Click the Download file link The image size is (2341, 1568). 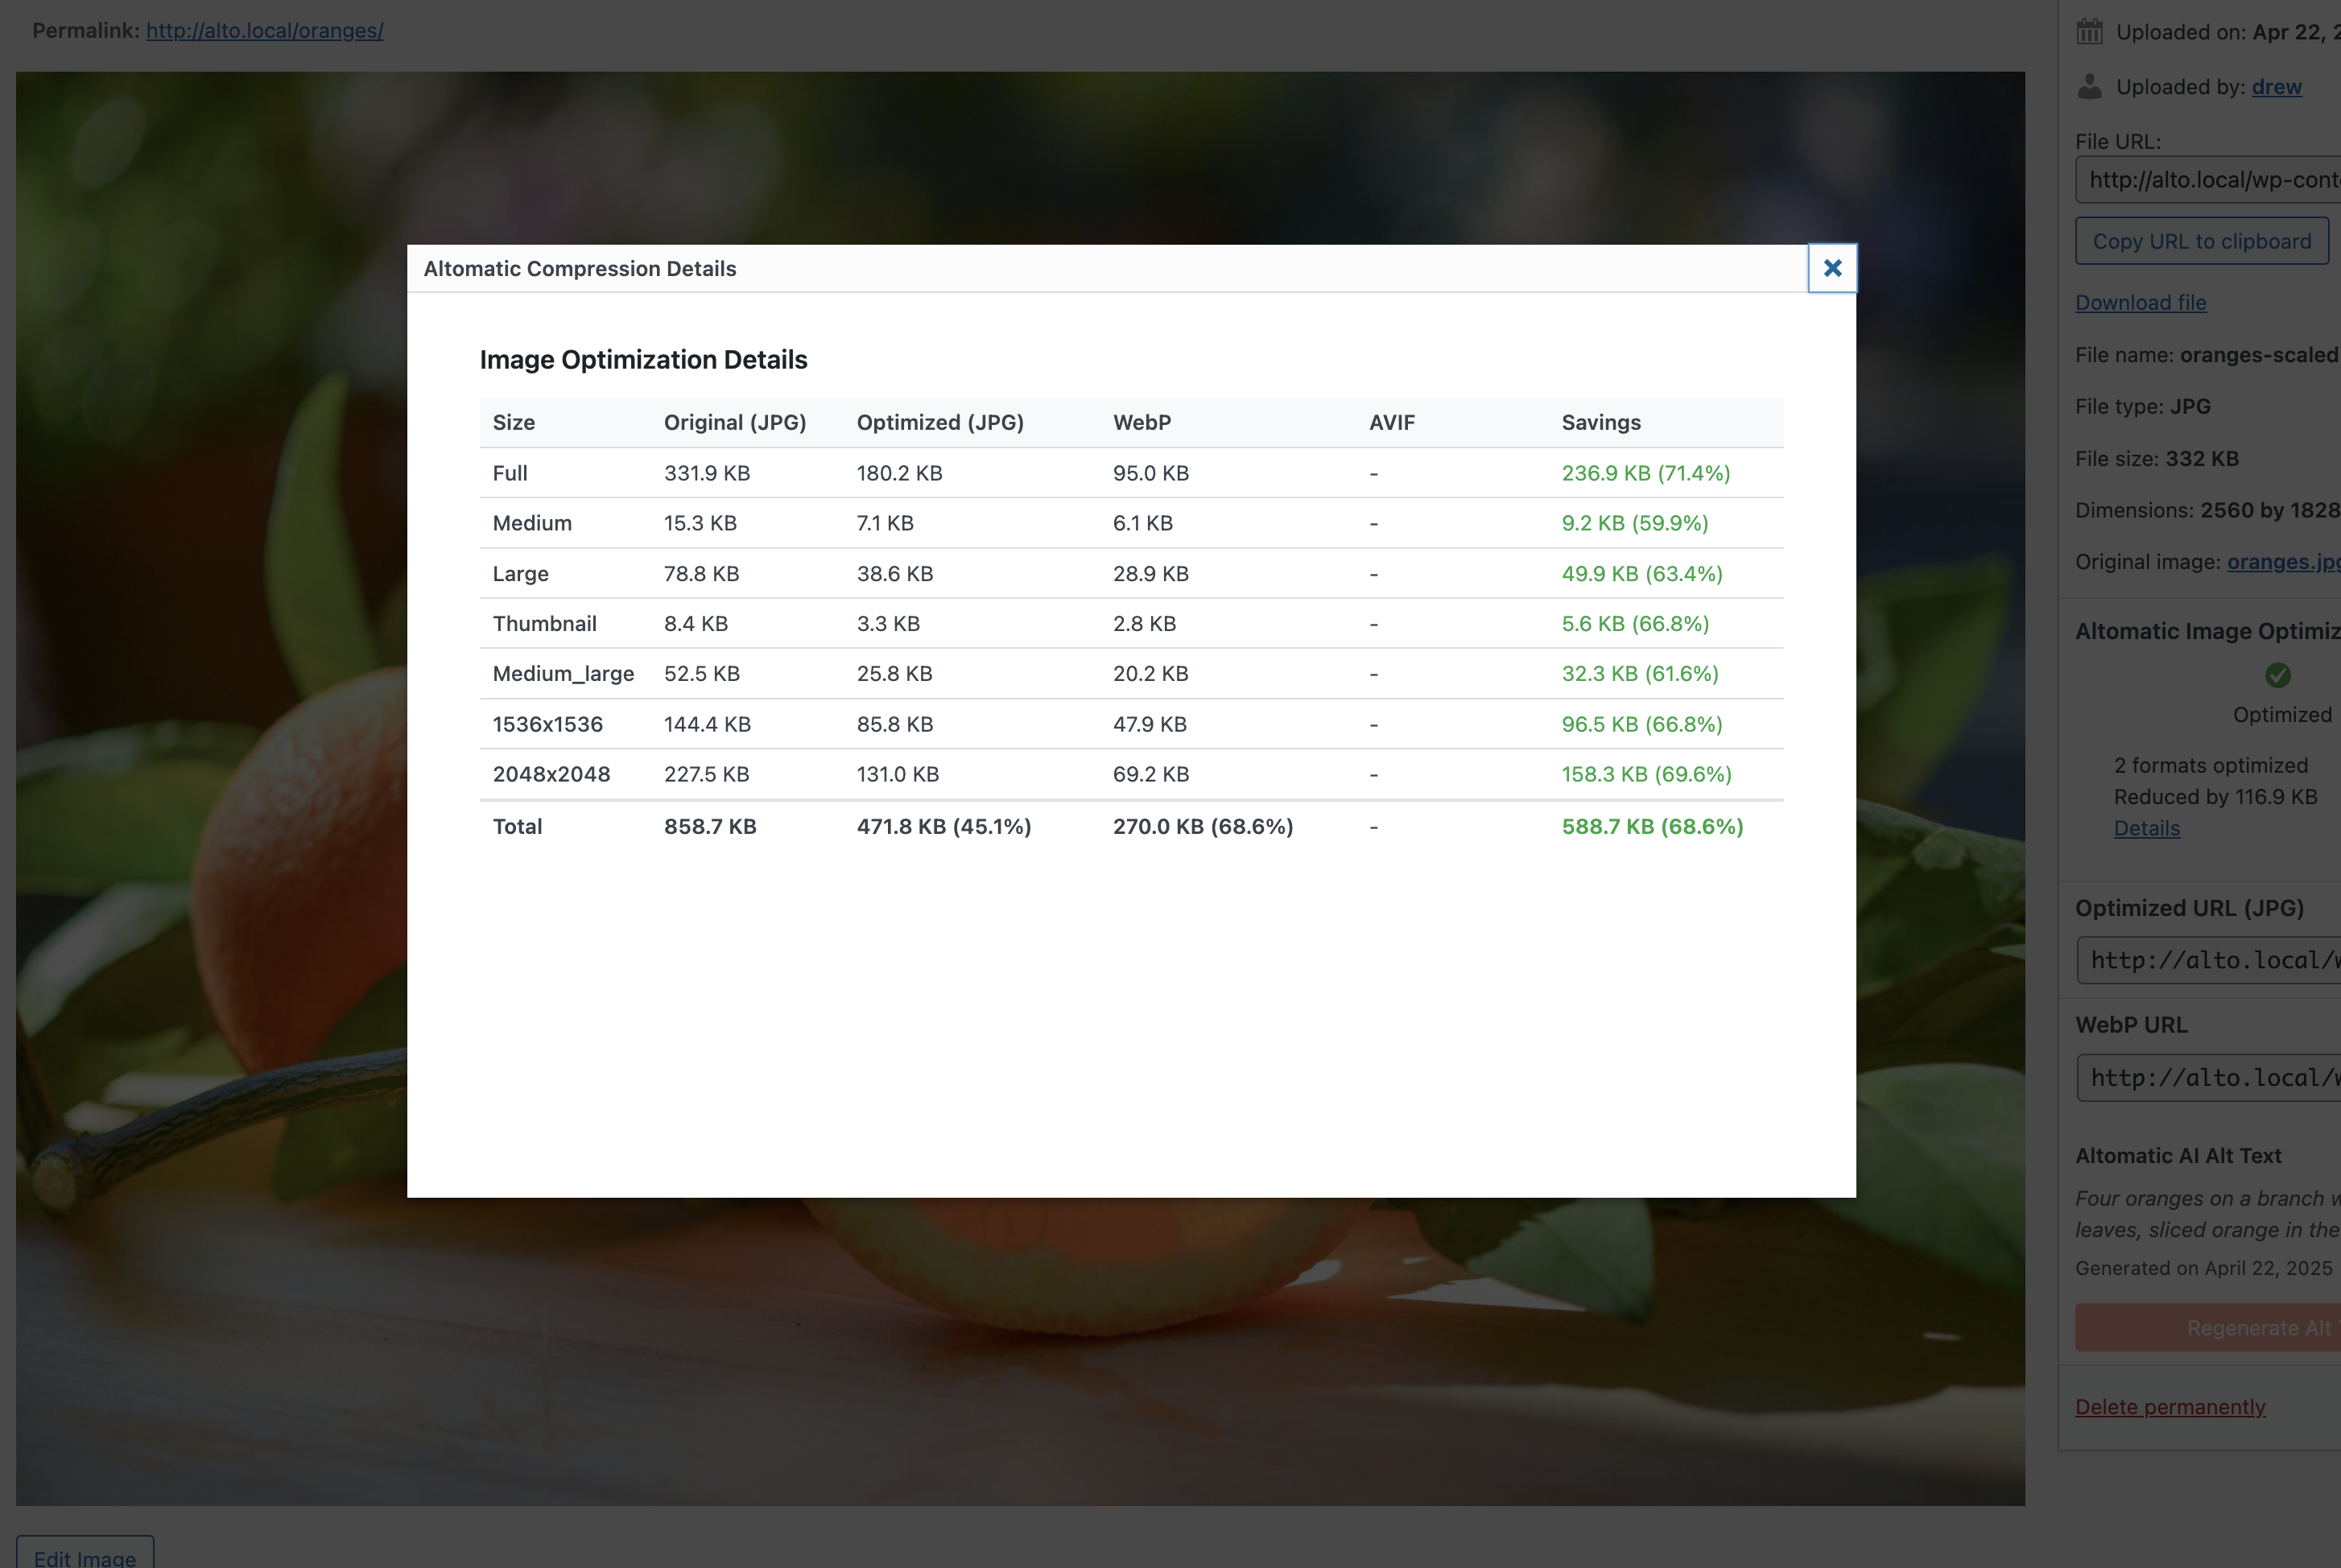(2140, 302)
